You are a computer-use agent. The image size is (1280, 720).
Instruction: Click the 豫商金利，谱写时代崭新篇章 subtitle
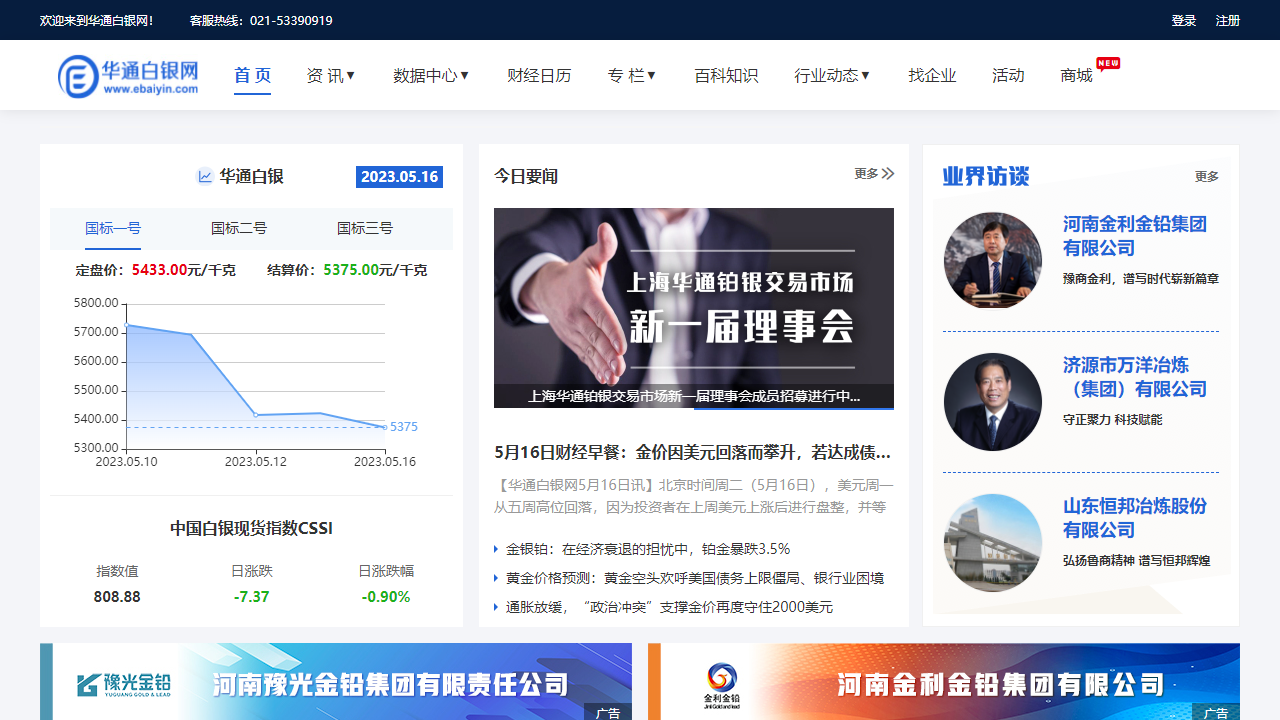(x=1141, y=279)
